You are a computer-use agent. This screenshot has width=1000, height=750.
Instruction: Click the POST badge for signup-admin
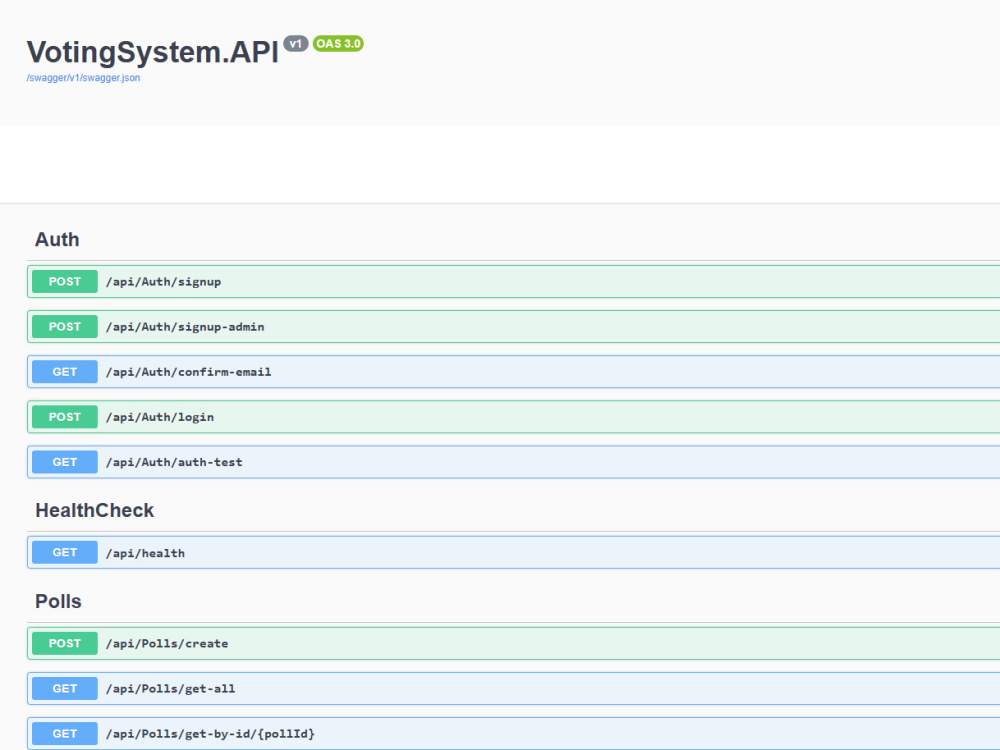point(64,327)
